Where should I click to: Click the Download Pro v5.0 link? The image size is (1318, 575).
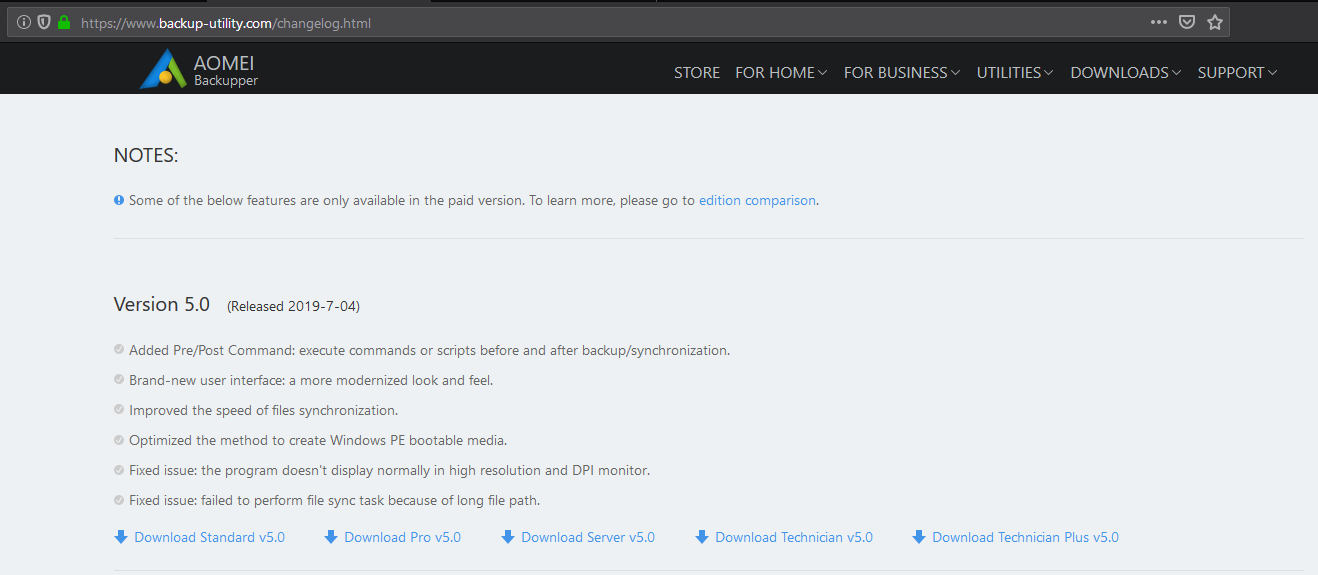[x=402, y=537]
